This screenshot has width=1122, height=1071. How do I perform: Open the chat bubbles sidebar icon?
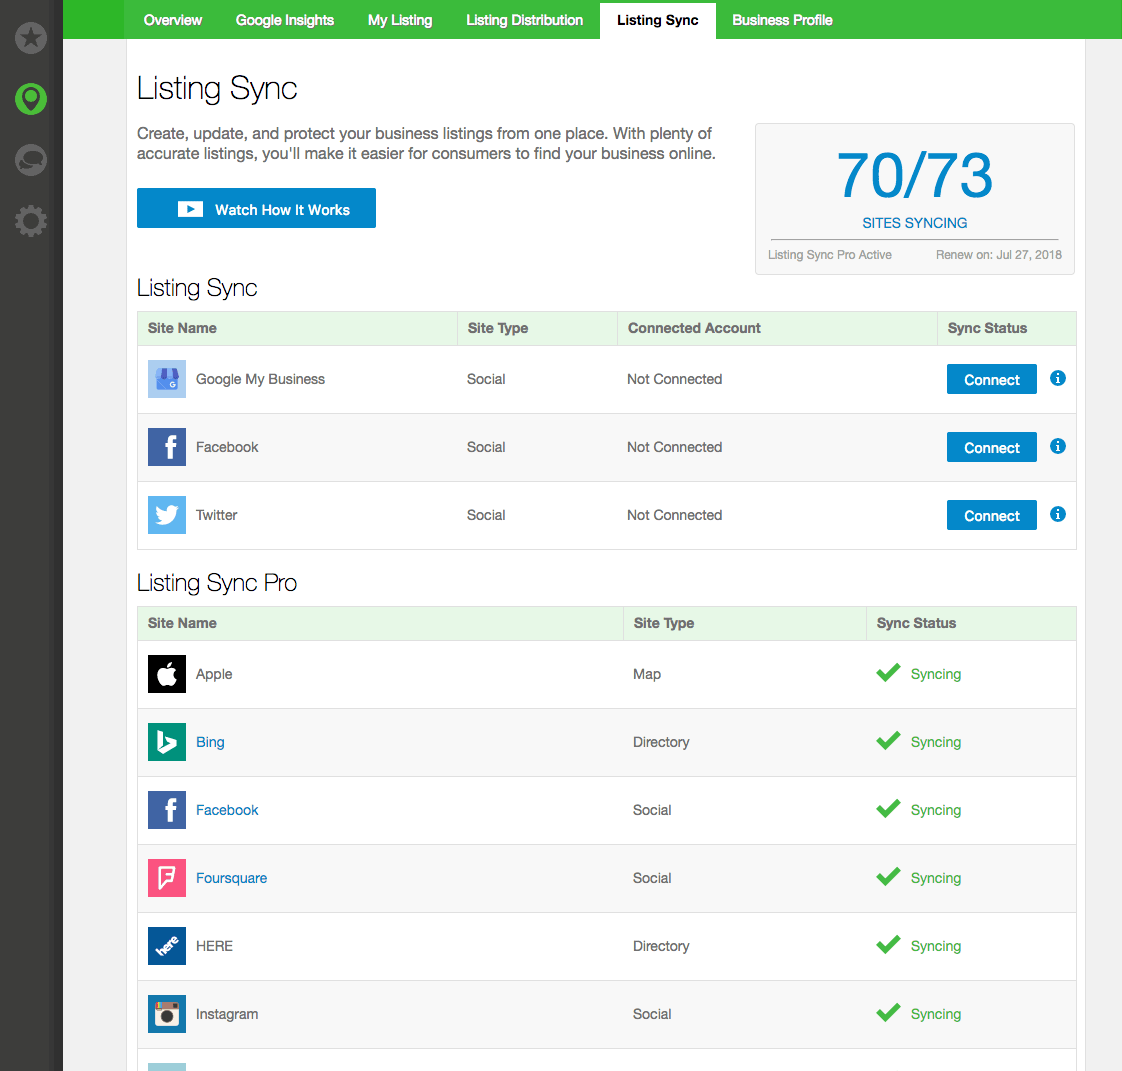point(31,160)
